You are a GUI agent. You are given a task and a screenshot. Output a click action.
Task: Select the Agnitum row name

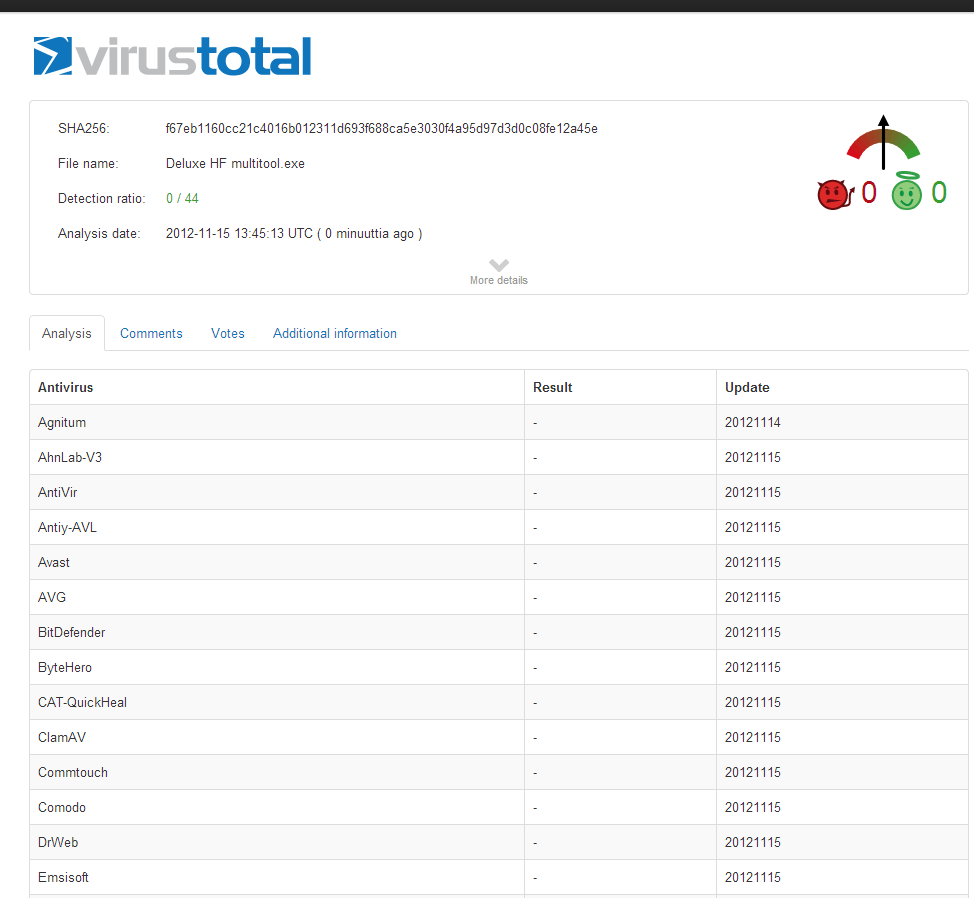tap(61, 422)
